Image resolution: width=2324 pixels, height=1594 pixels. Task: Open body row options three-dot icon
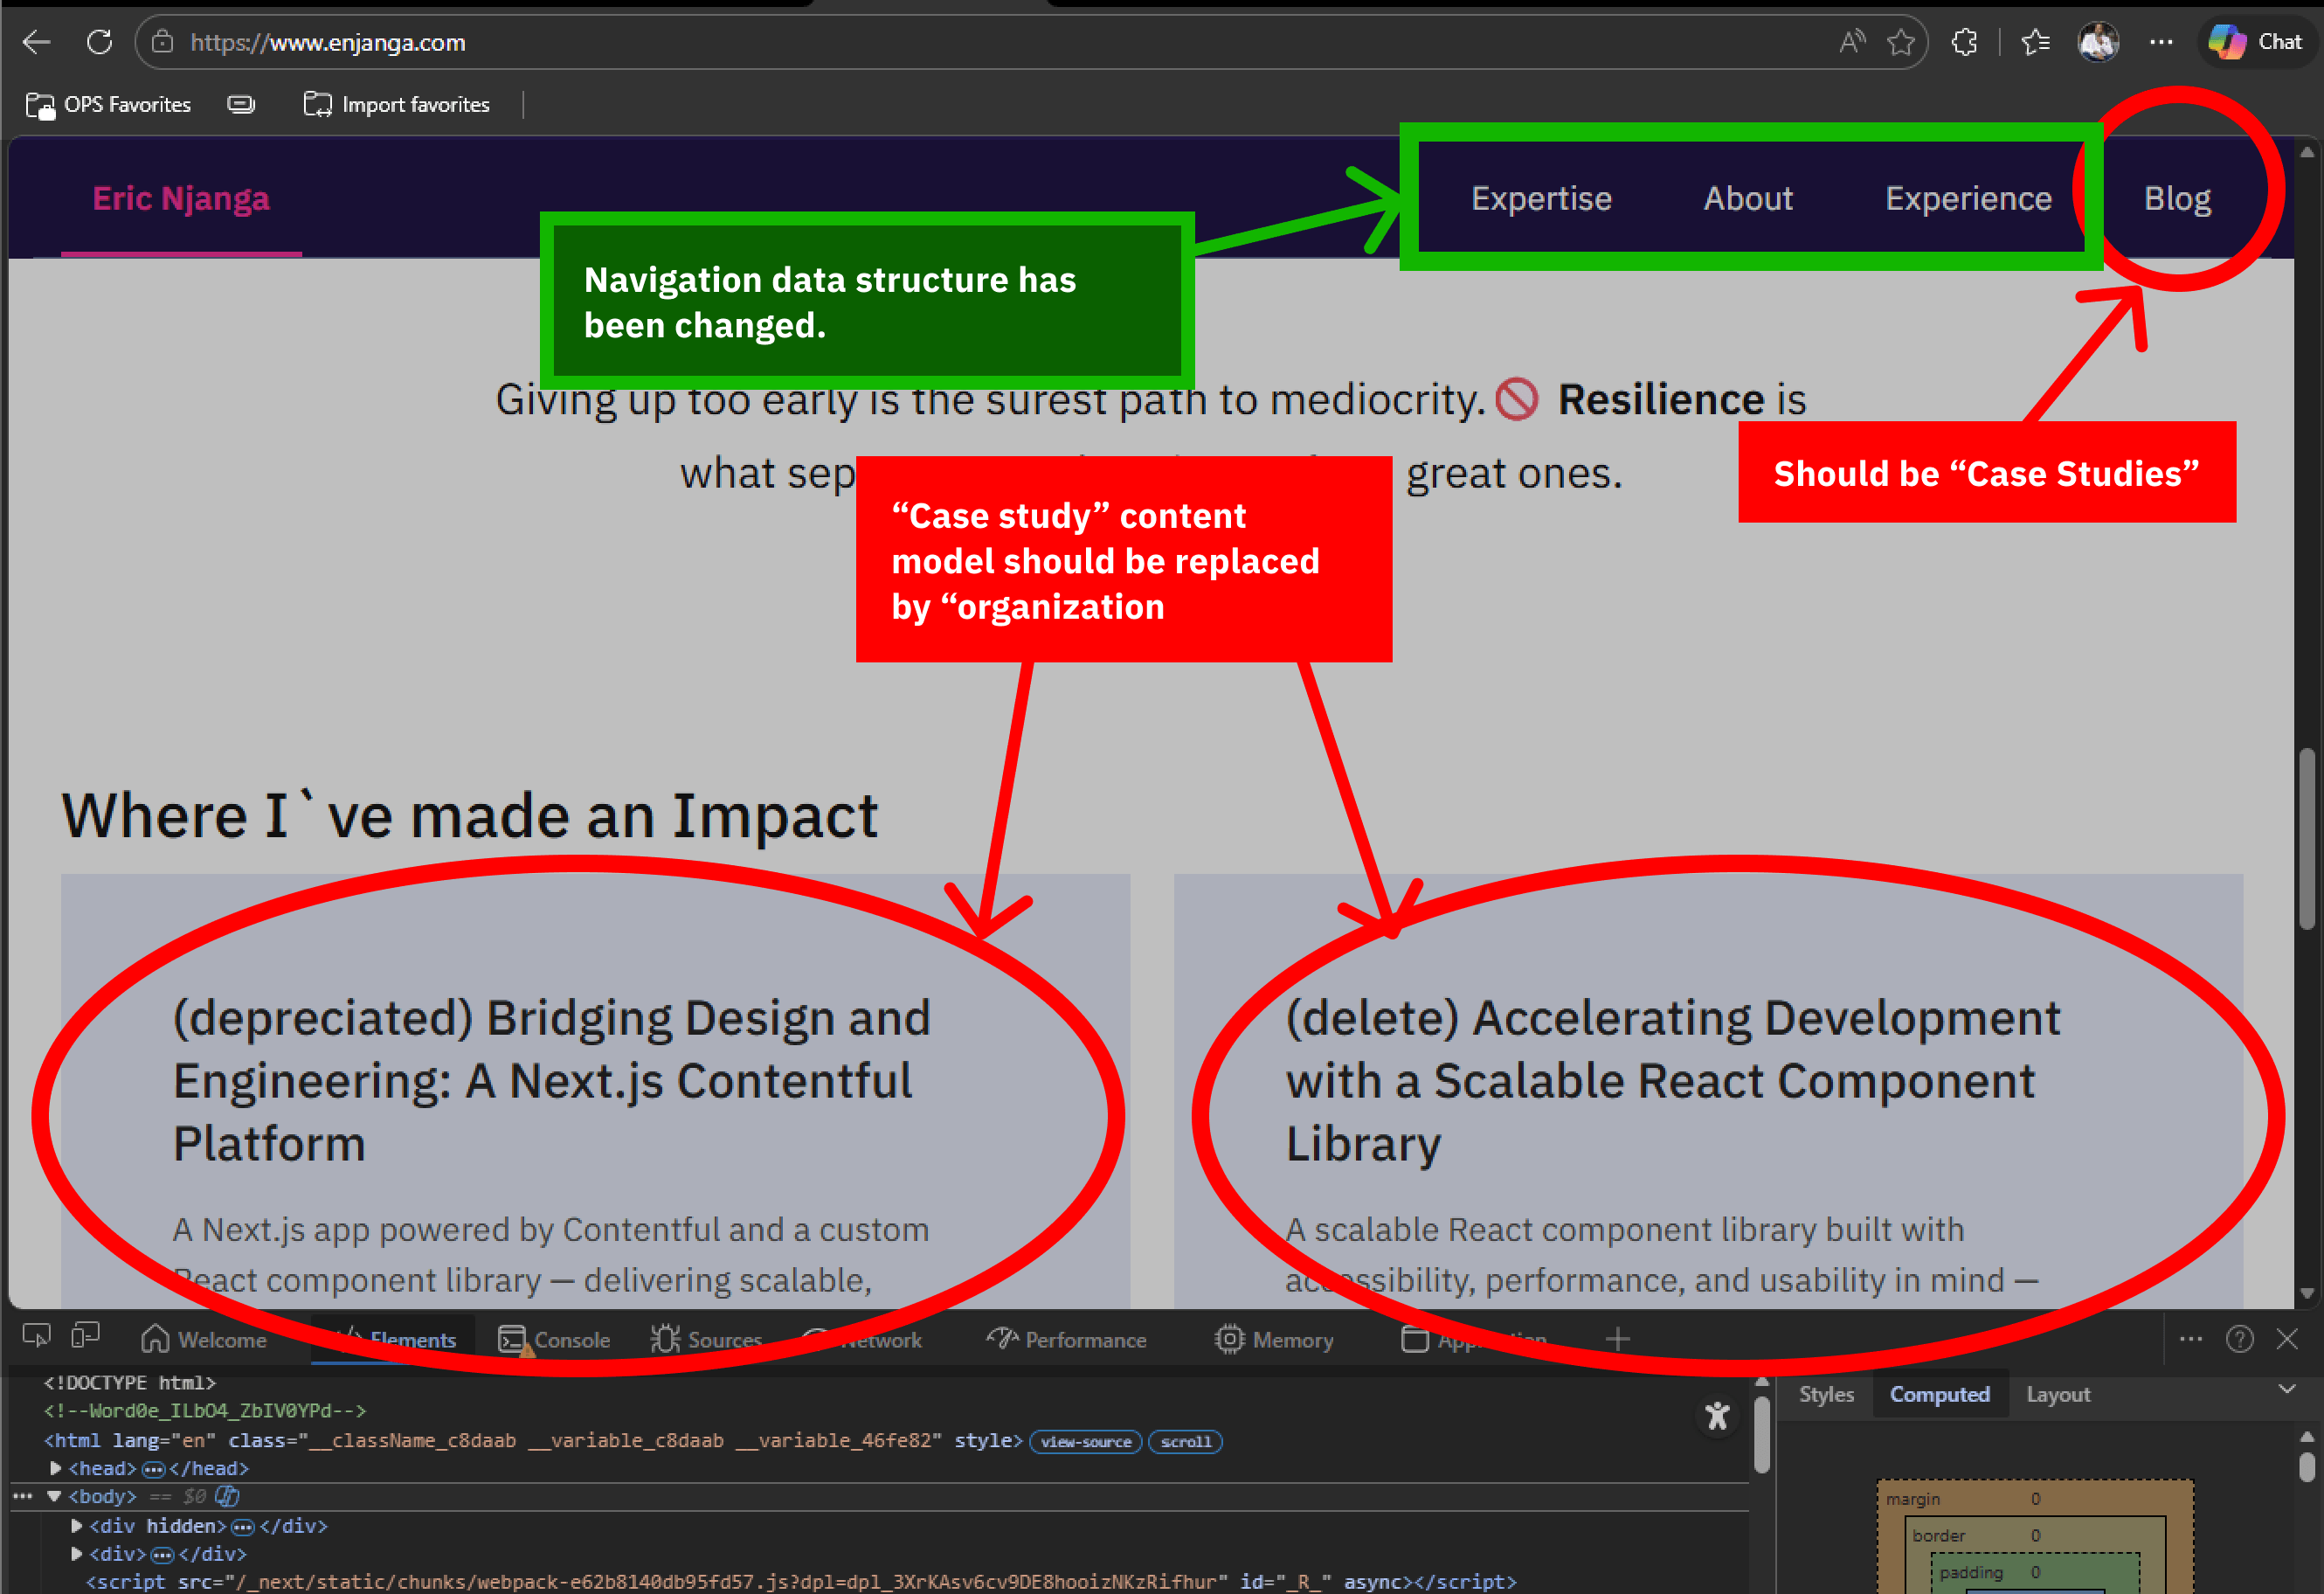click(22, 1496)
